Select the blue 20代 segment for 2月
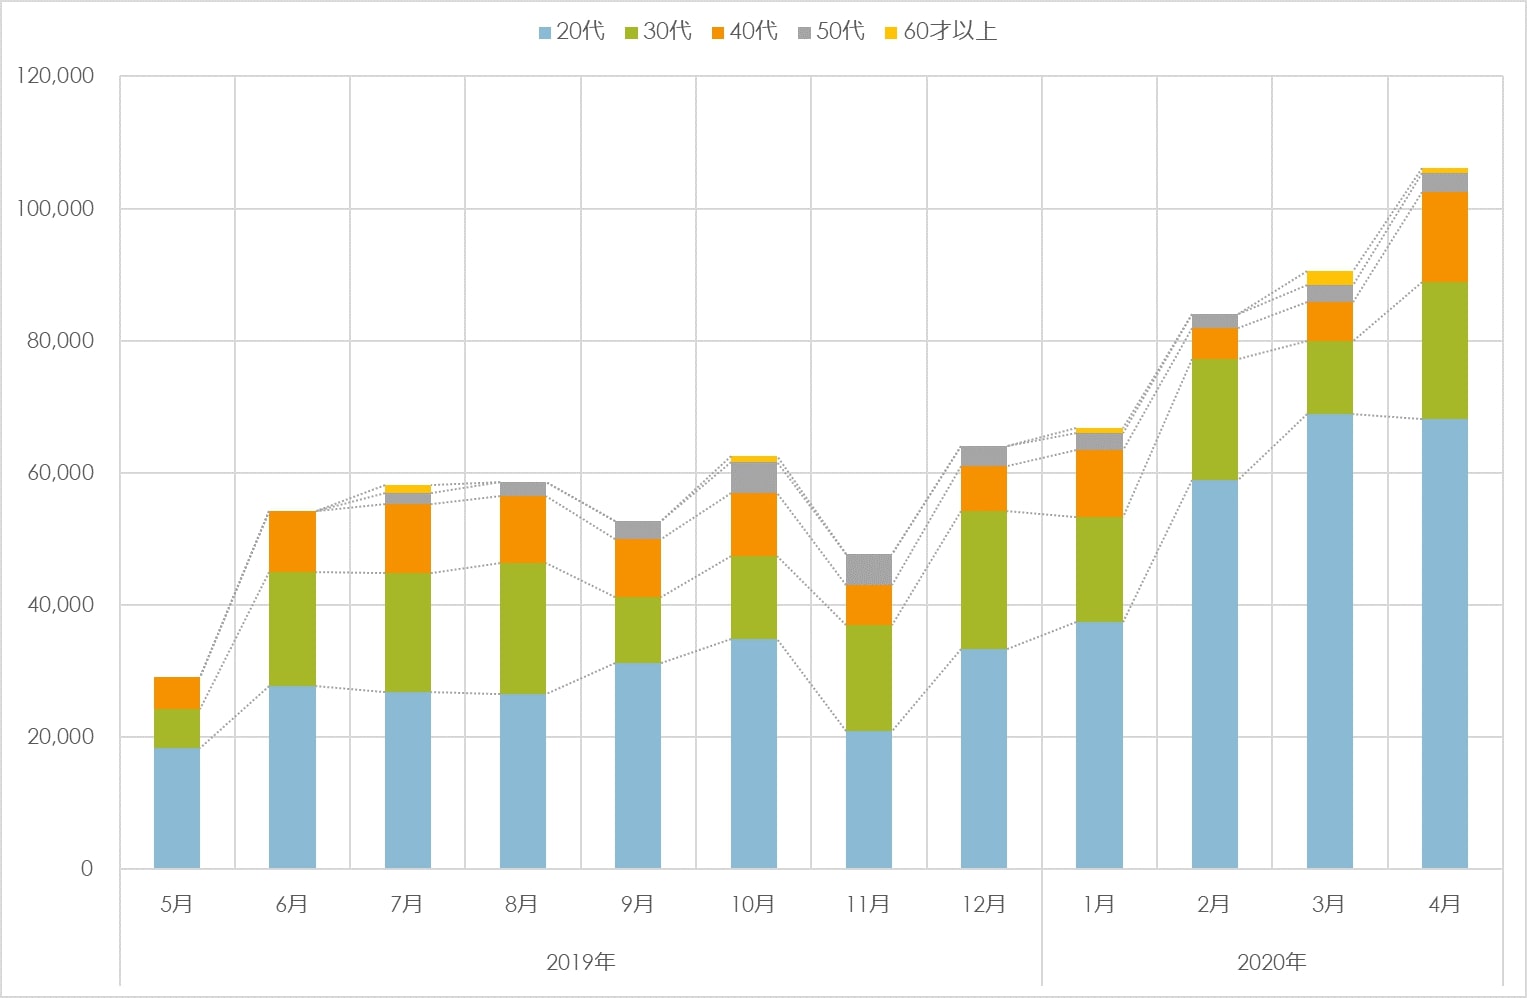 (x=1215, y=674)
